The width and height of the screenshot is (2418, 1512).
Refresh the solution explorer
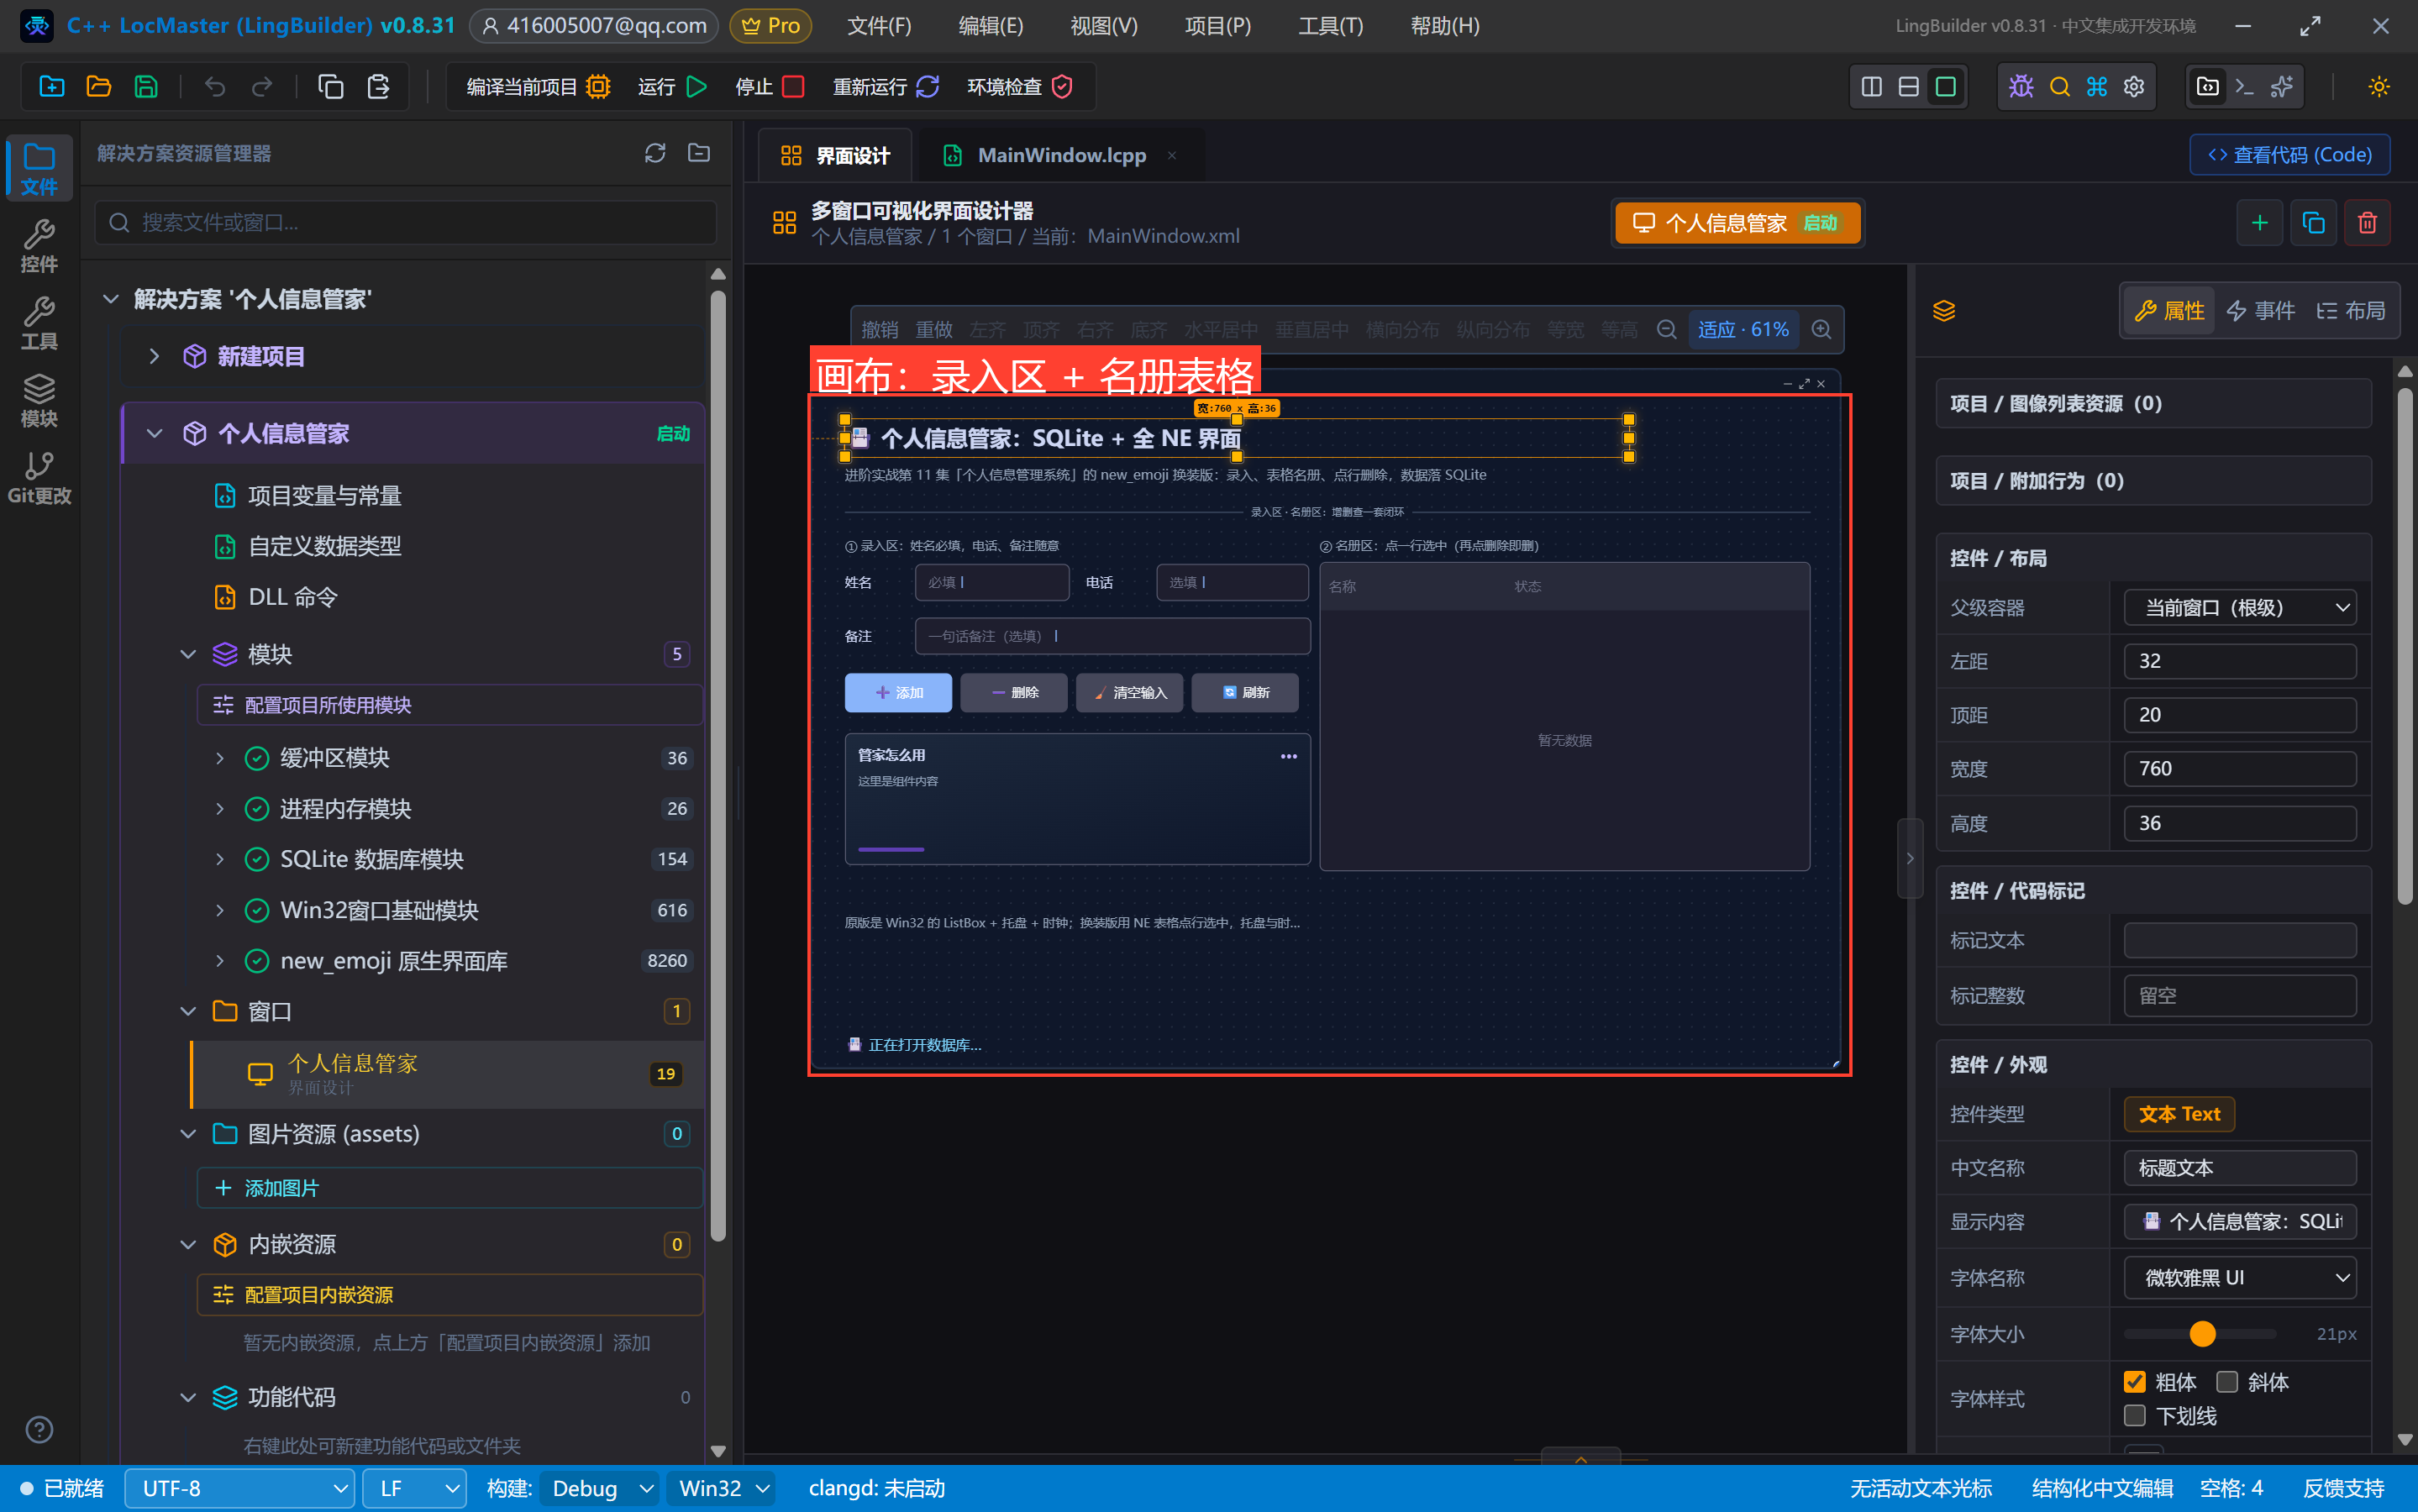[x=655, y=153]
